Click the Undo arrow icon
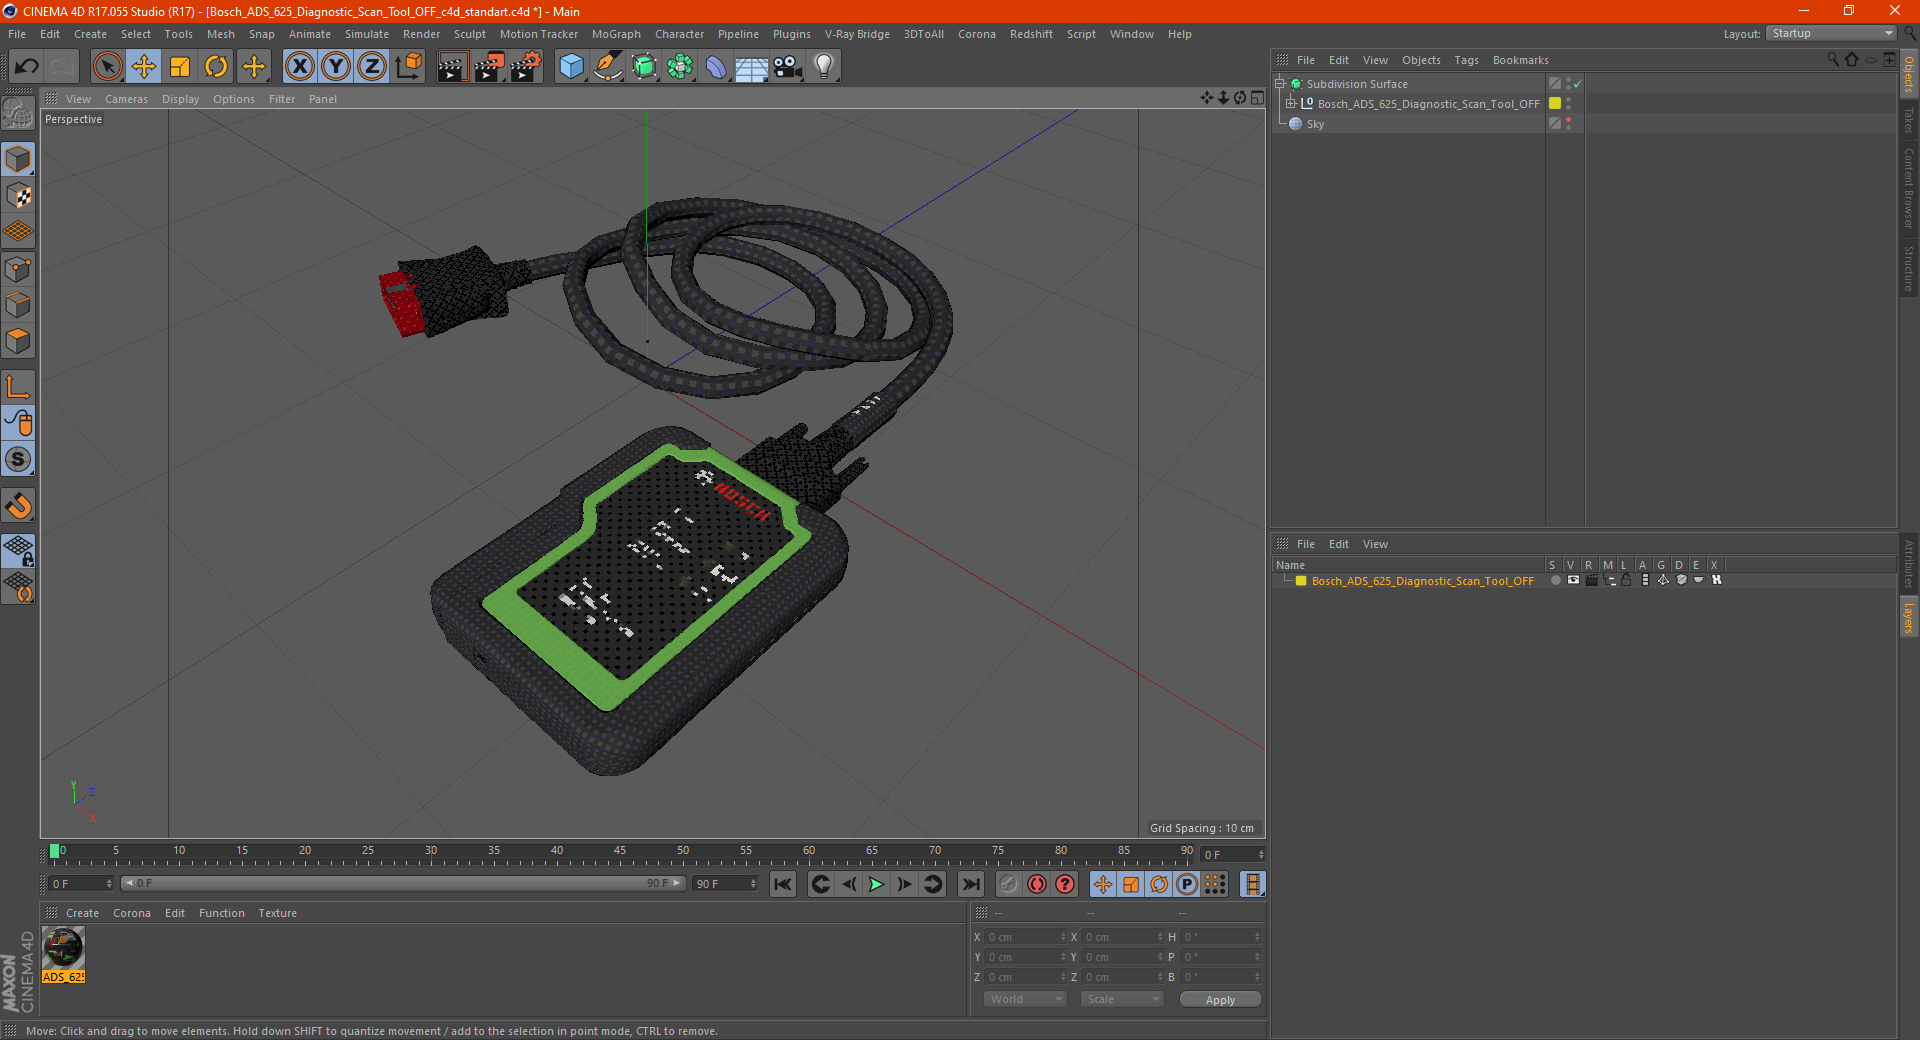The width and height of the screenshot is (1920, 1040). coord(27,67)
